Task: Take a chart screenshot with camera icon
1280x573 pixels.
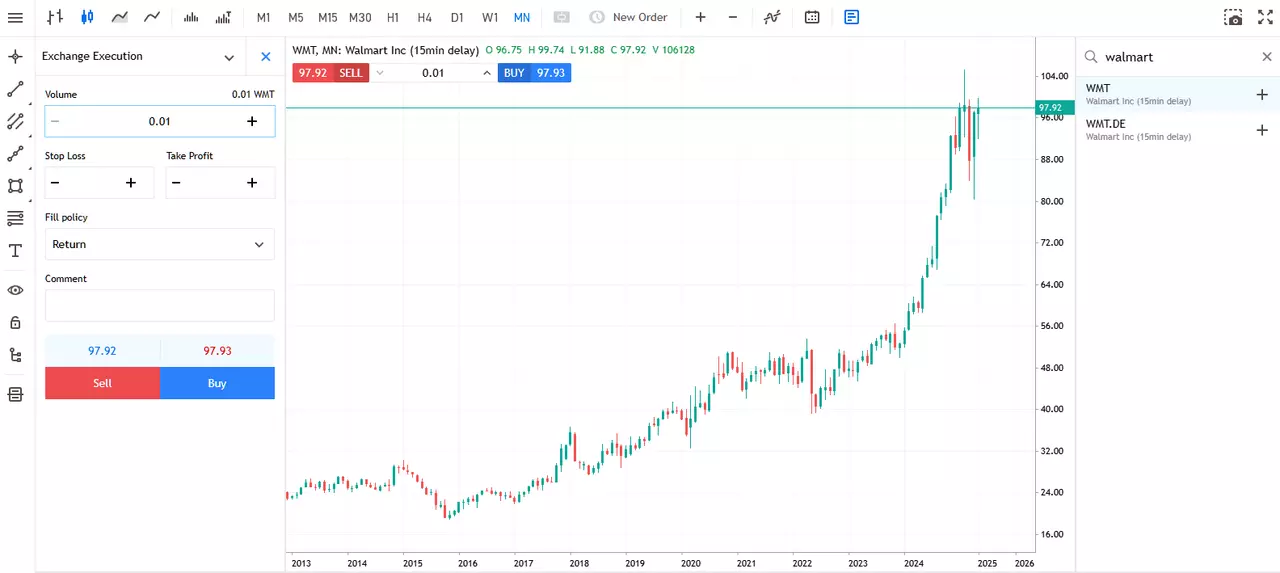Action: click(x=1234, y=17)
